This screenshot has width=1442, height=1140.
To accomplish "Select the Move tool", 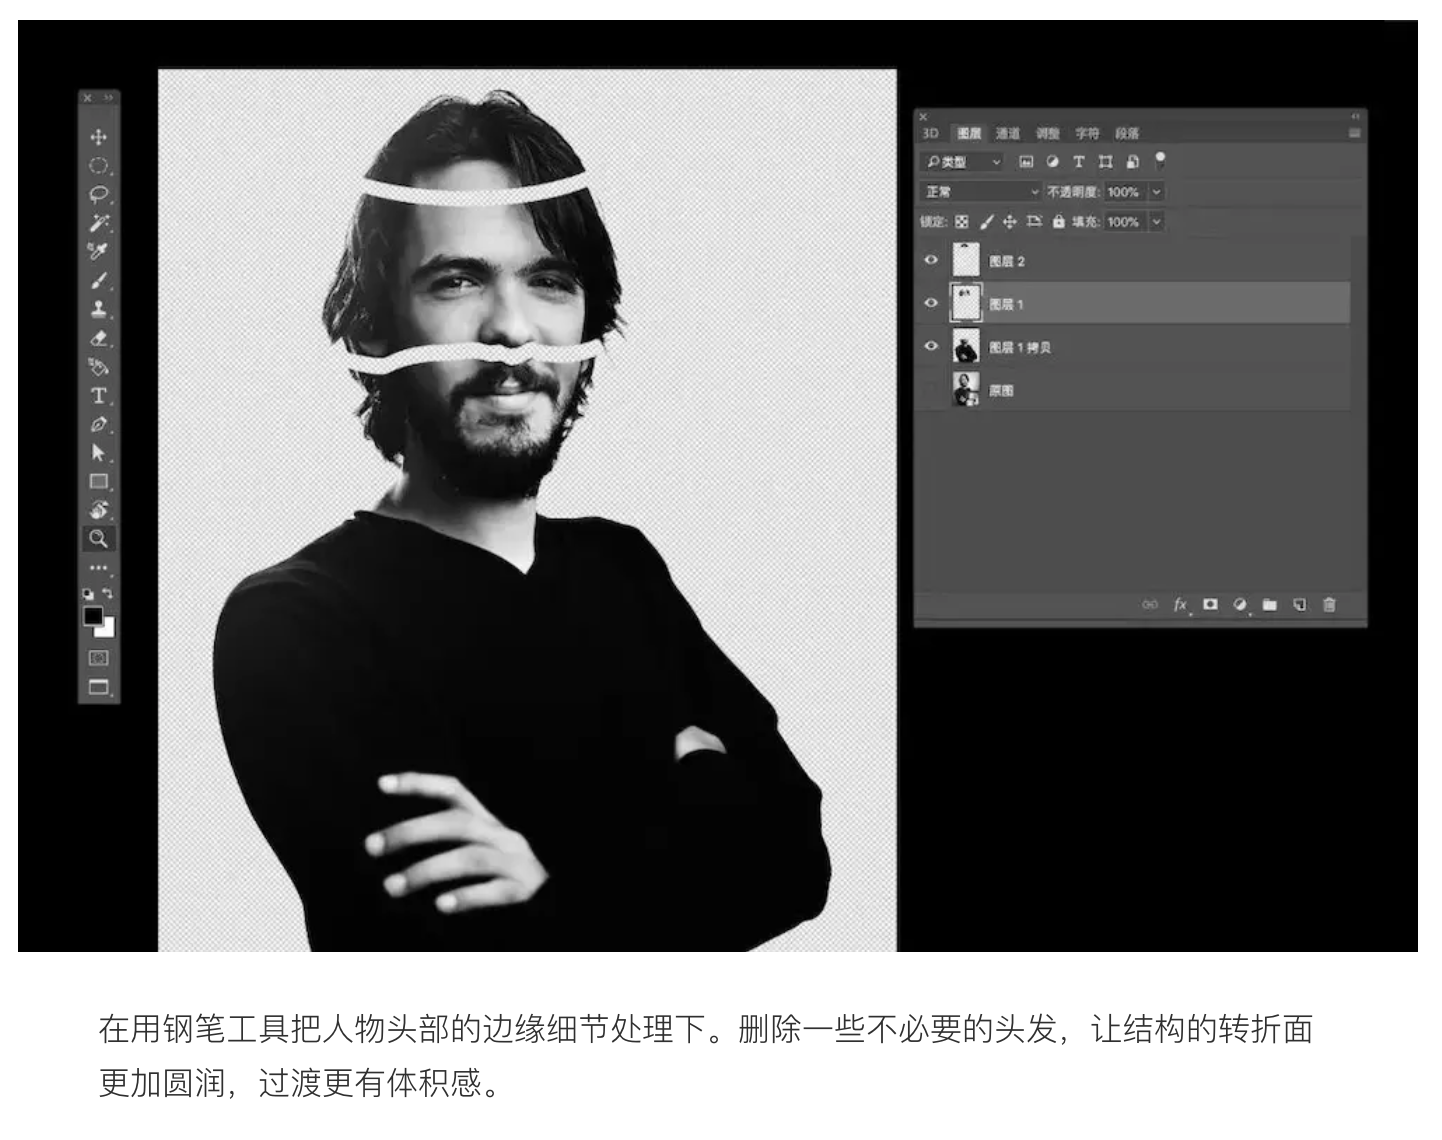I will (98, 137).
